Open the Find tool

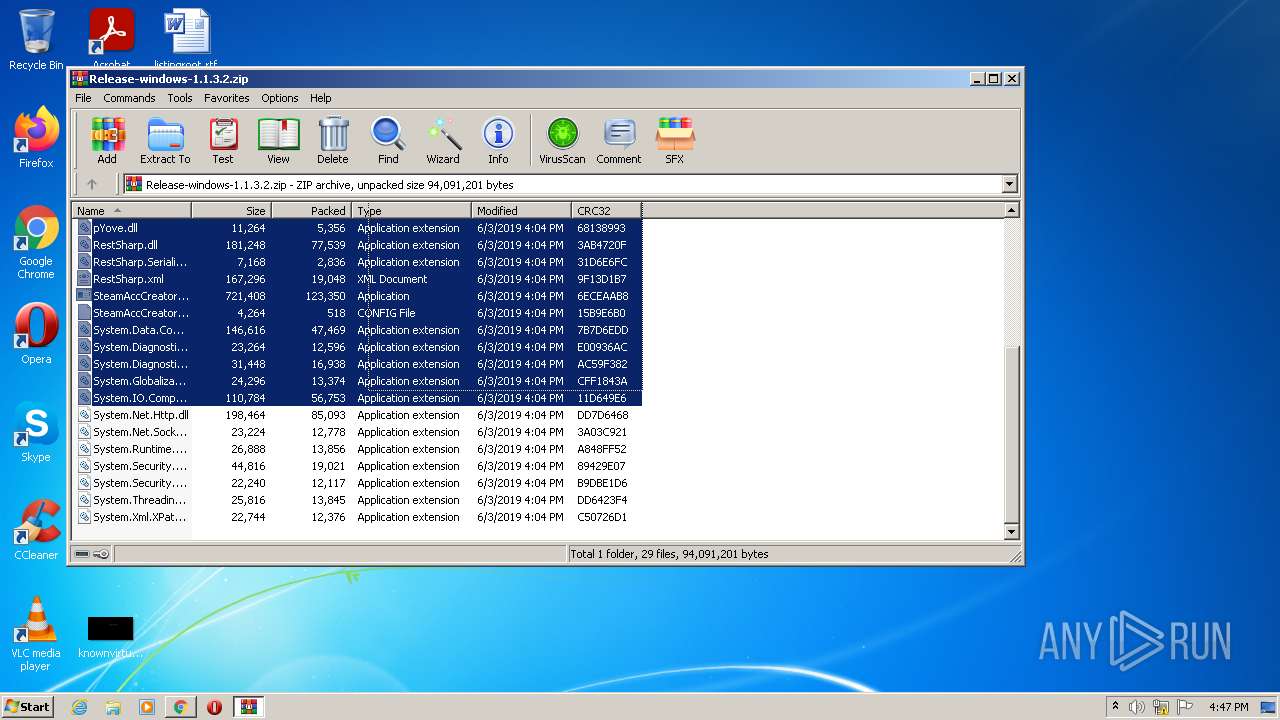(388, 141)
